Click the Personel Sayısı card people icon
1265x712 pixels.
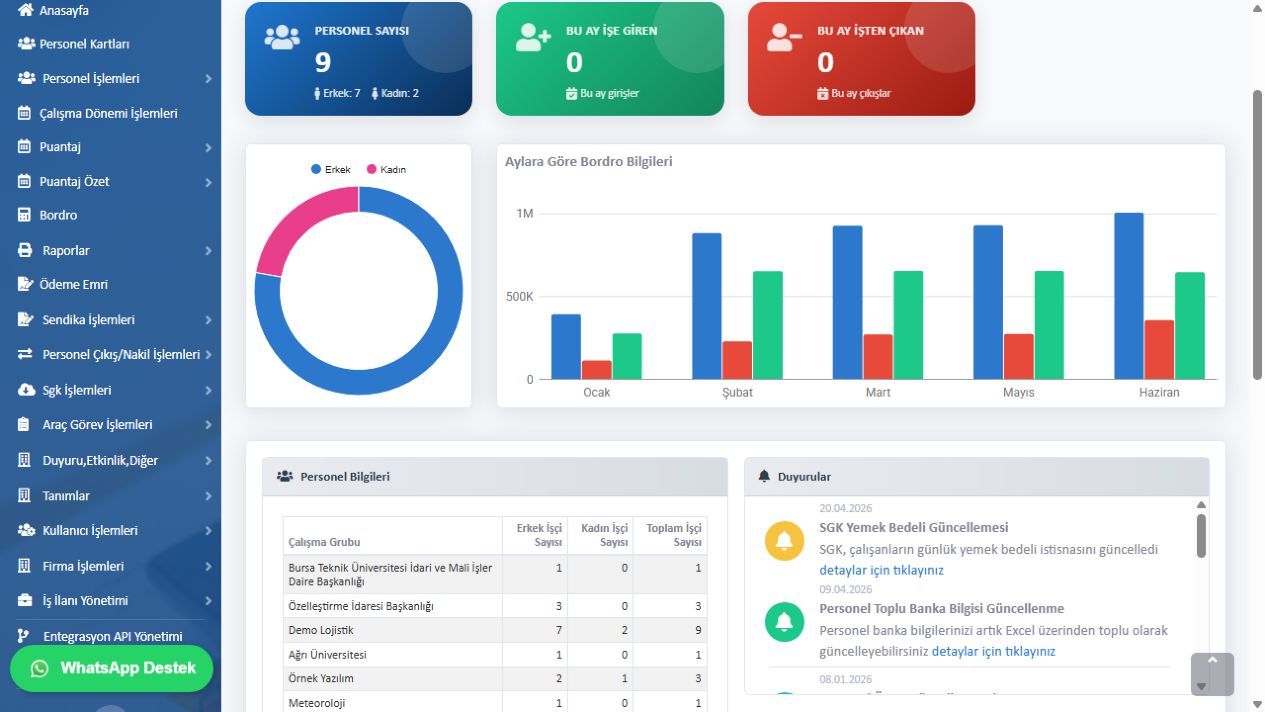point(282,38)
